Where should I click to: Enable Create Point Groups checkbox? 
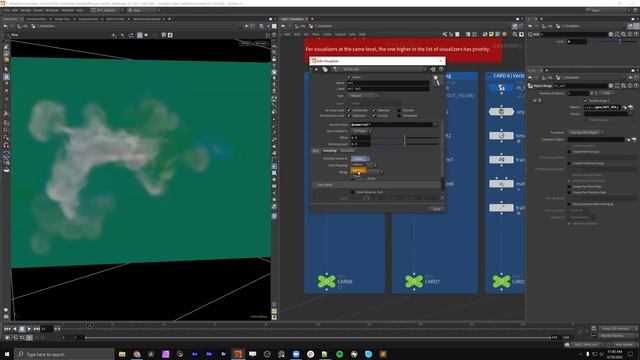coord(569,151)
